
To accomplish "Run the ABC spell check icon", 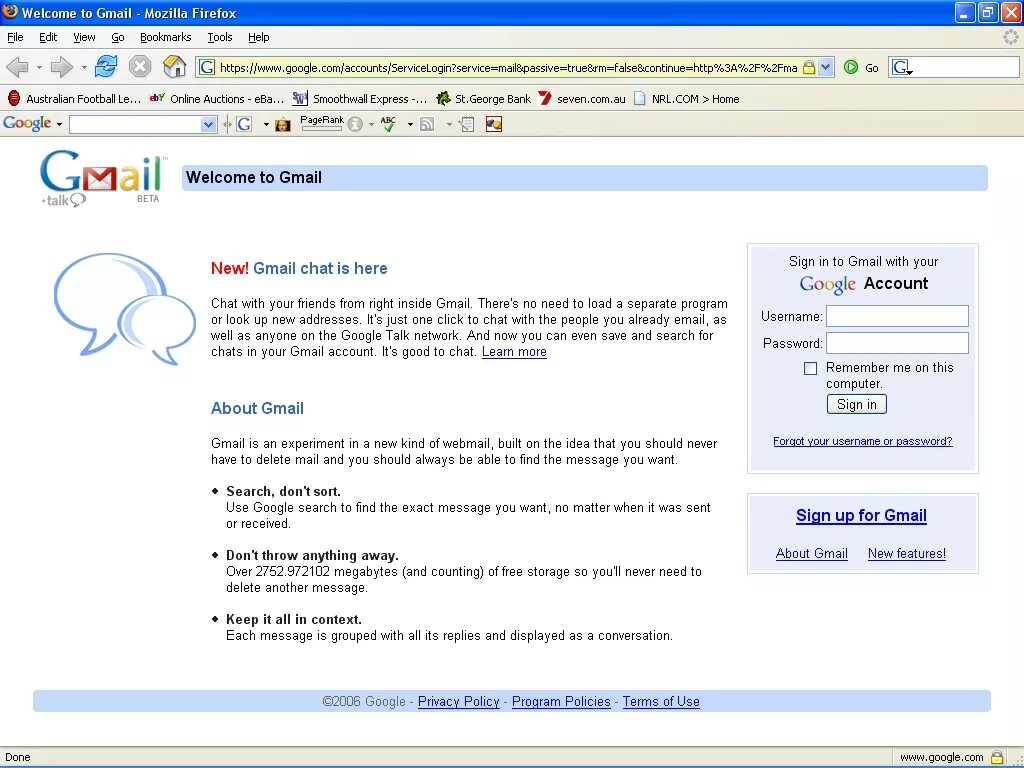I will coord(389,124).
